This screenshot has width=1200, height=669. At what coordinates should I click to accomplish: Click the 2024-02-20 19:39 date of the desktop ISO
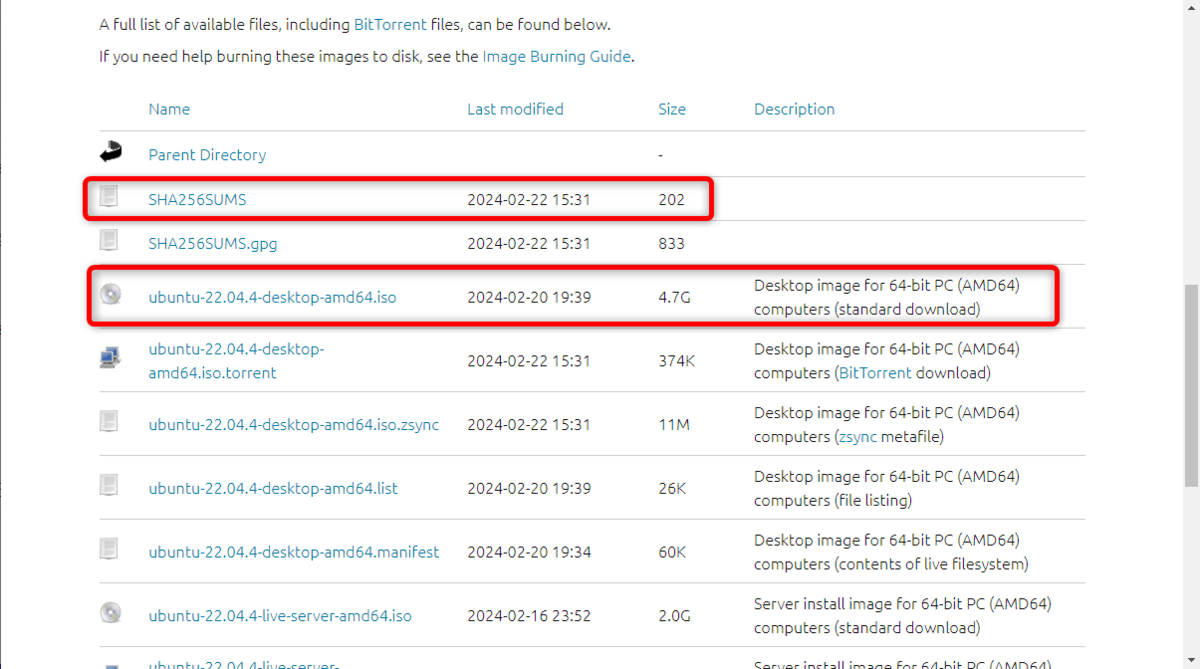pyautogui.click(x=529, y=297)
